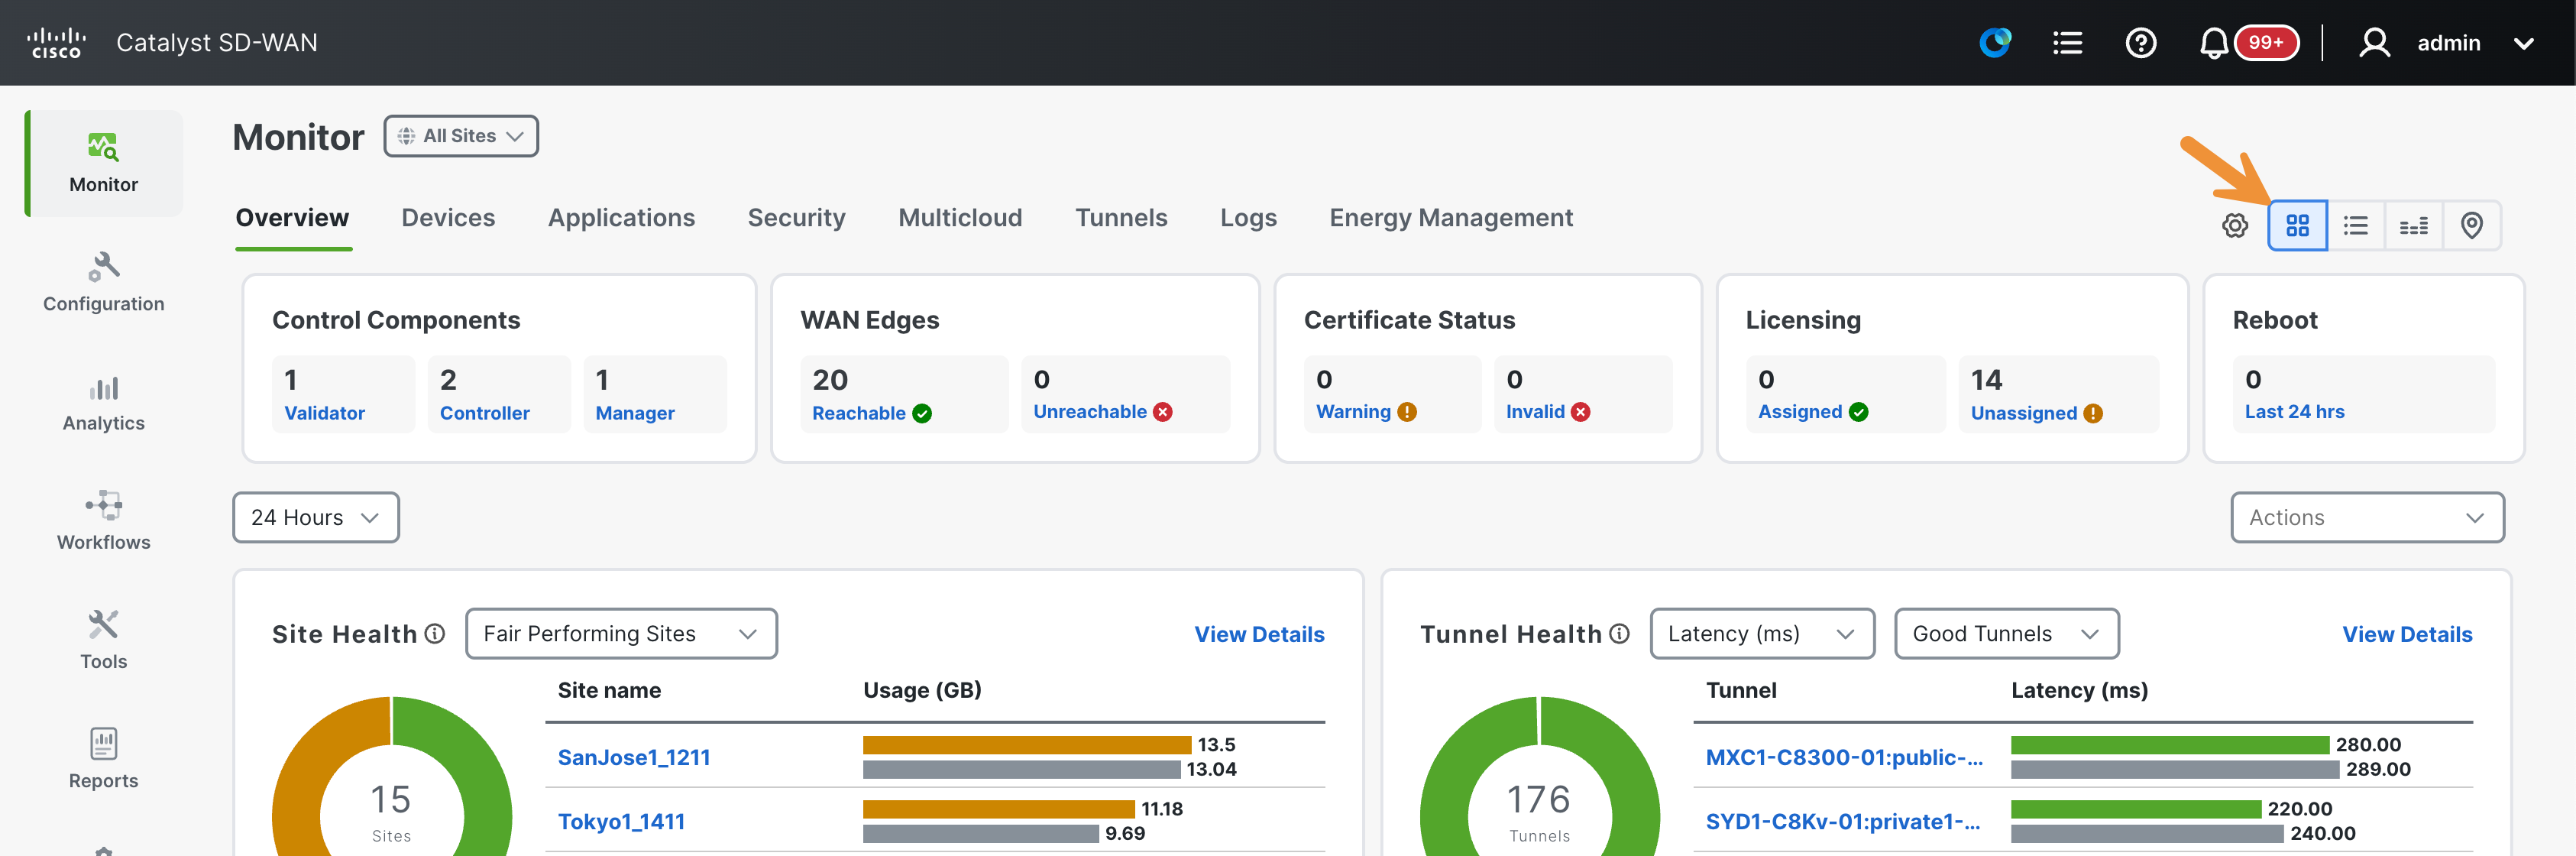Switch to the Devices tab
2576x856 pixels.
[448, 218]
